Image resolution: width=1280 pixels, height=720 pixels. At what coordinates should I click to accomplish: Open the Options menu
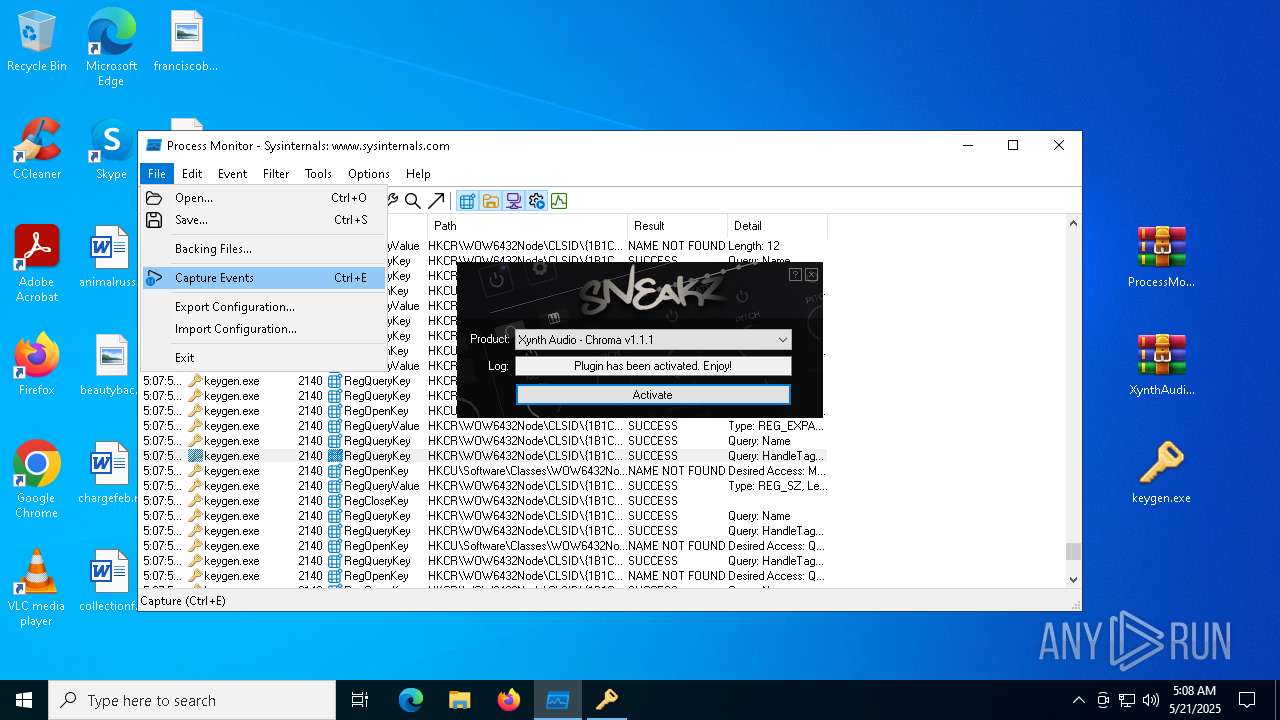pyautogui.click(x=368, y=173)
